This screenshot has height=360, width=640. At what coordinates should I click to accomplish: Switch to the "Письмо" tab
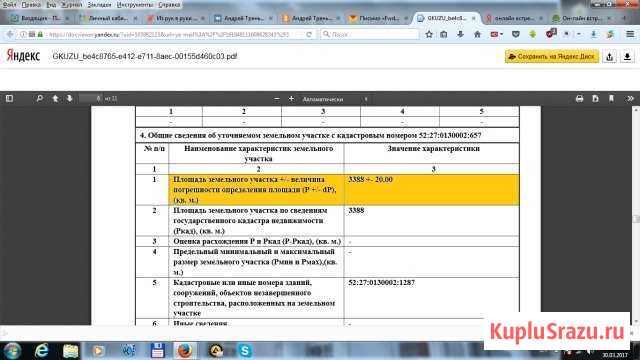378,18
